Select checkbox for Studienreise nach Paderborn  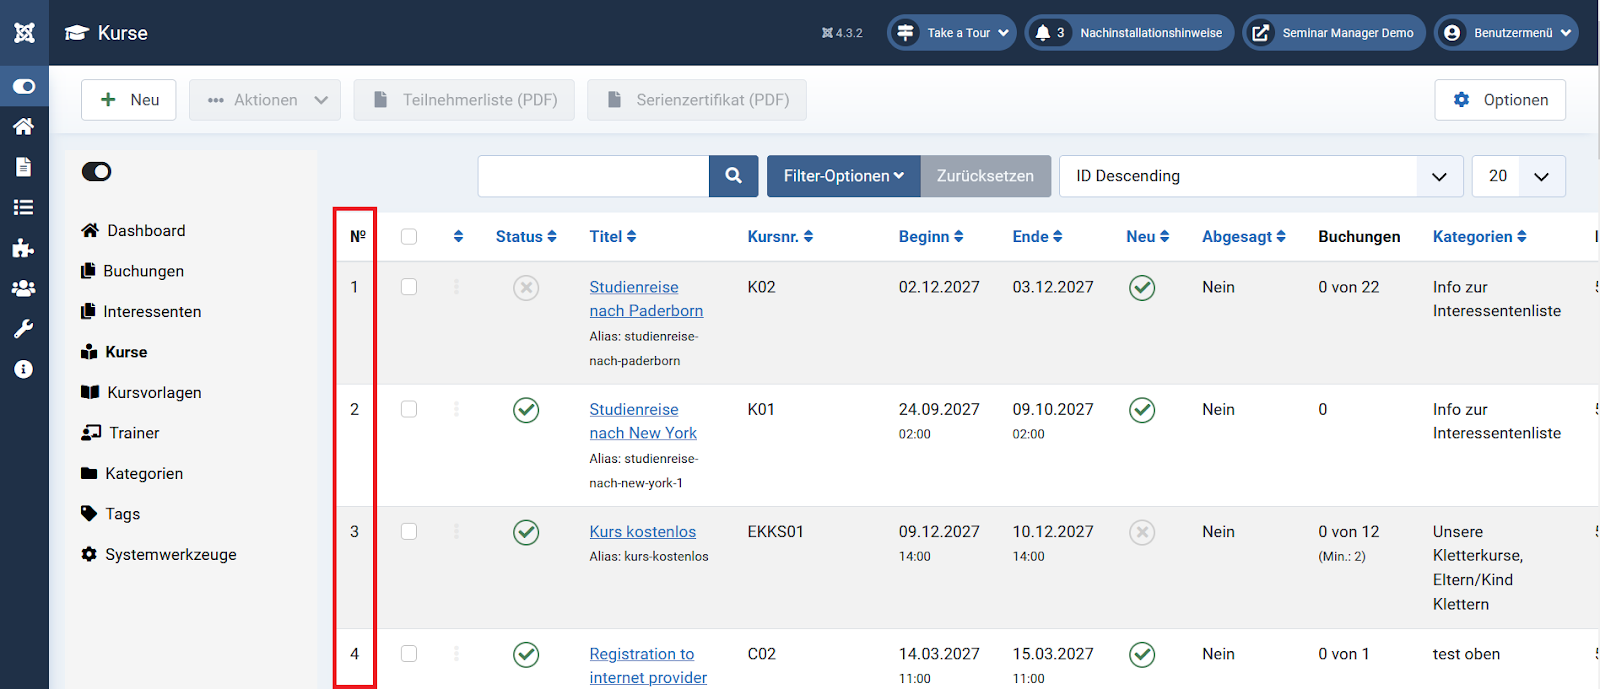pyautogui.click(x=409, y=287)
